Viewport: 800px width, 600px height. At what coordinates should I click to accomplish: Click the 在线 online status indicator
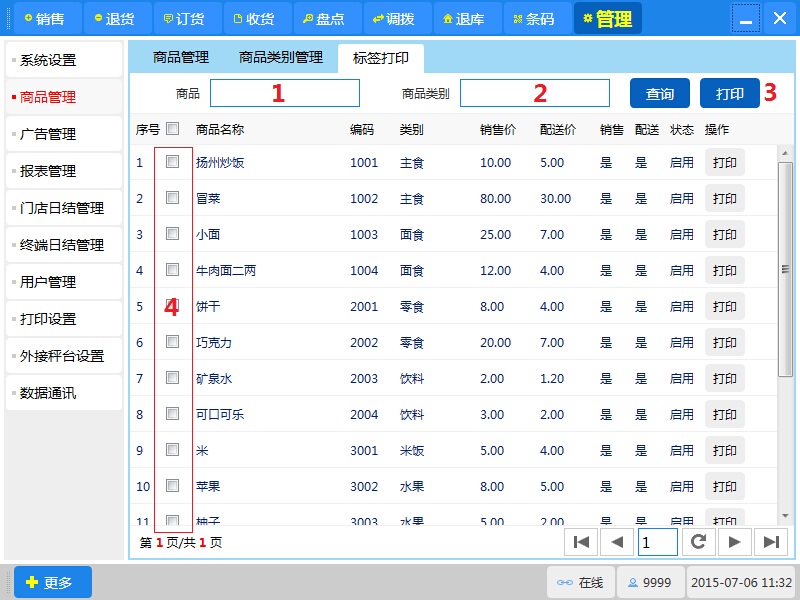click(581, 582)
